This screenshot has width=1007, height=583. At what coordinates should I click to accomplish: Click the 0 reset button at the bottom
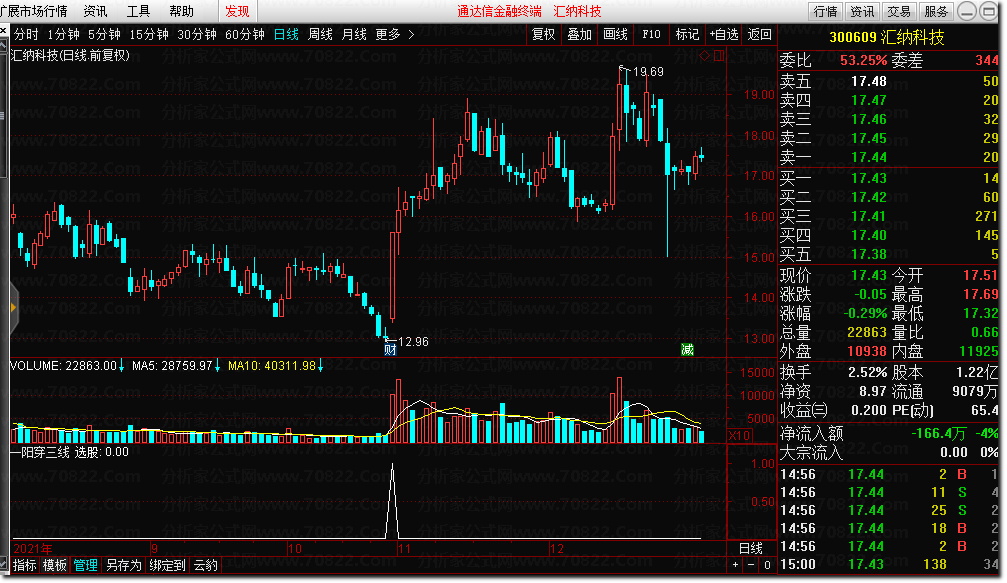tap(767, 566)
